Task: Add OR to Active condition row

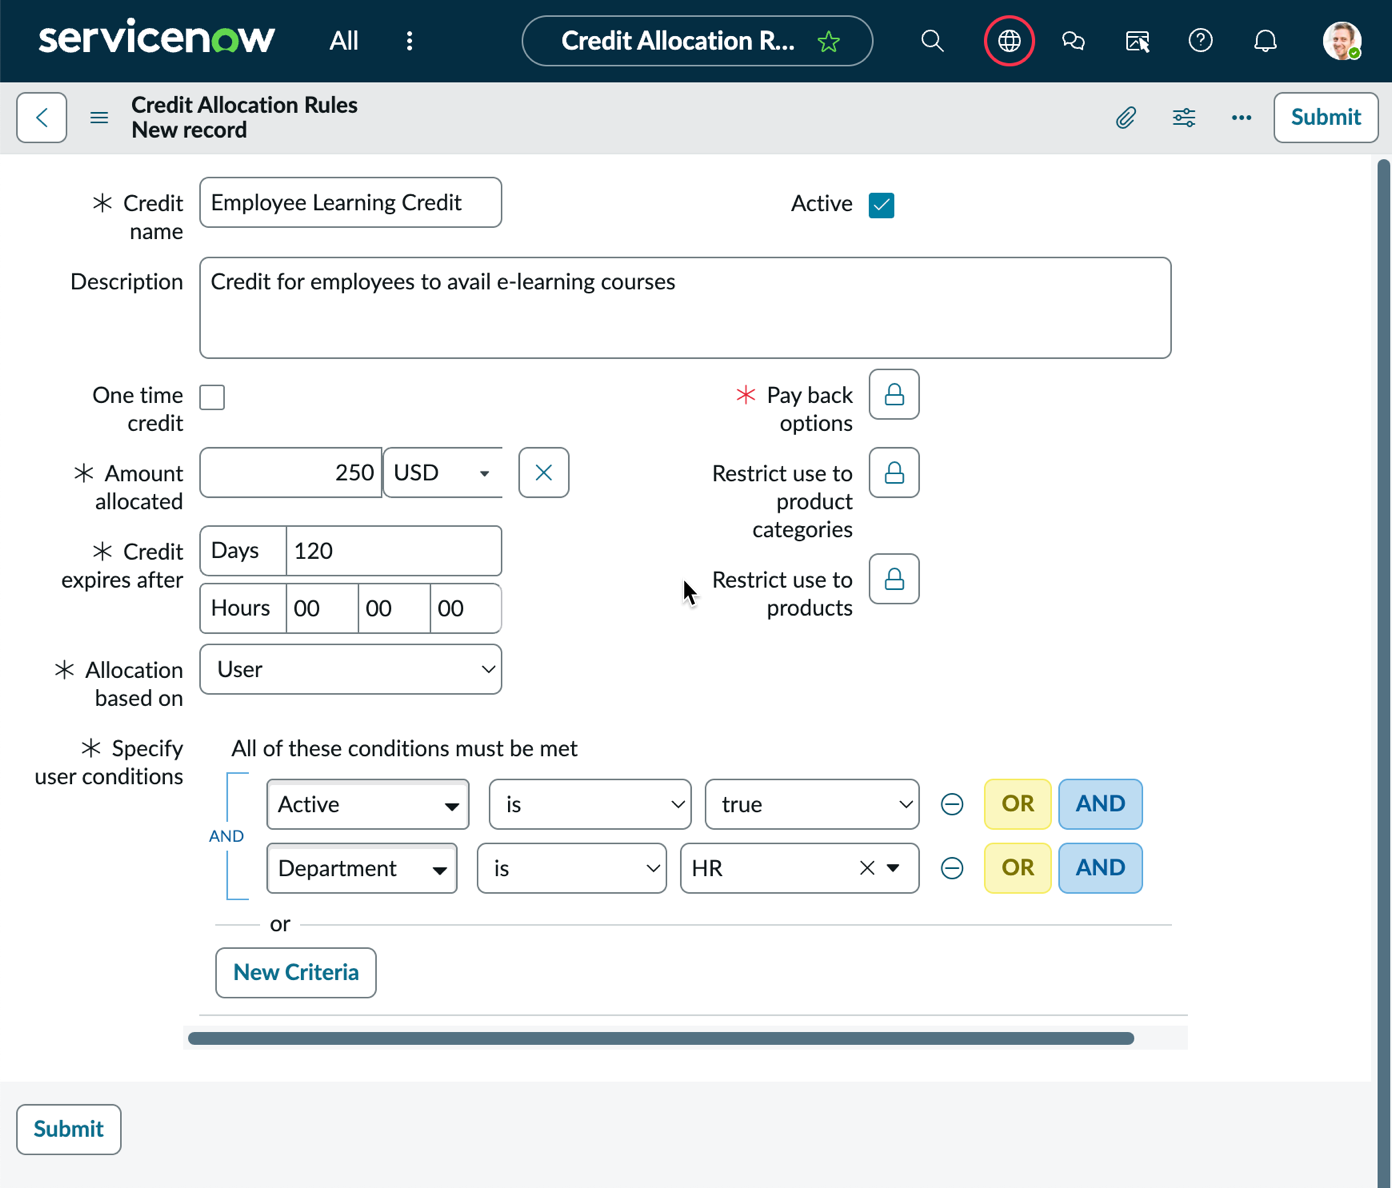Action: (x=1018, y=804)
